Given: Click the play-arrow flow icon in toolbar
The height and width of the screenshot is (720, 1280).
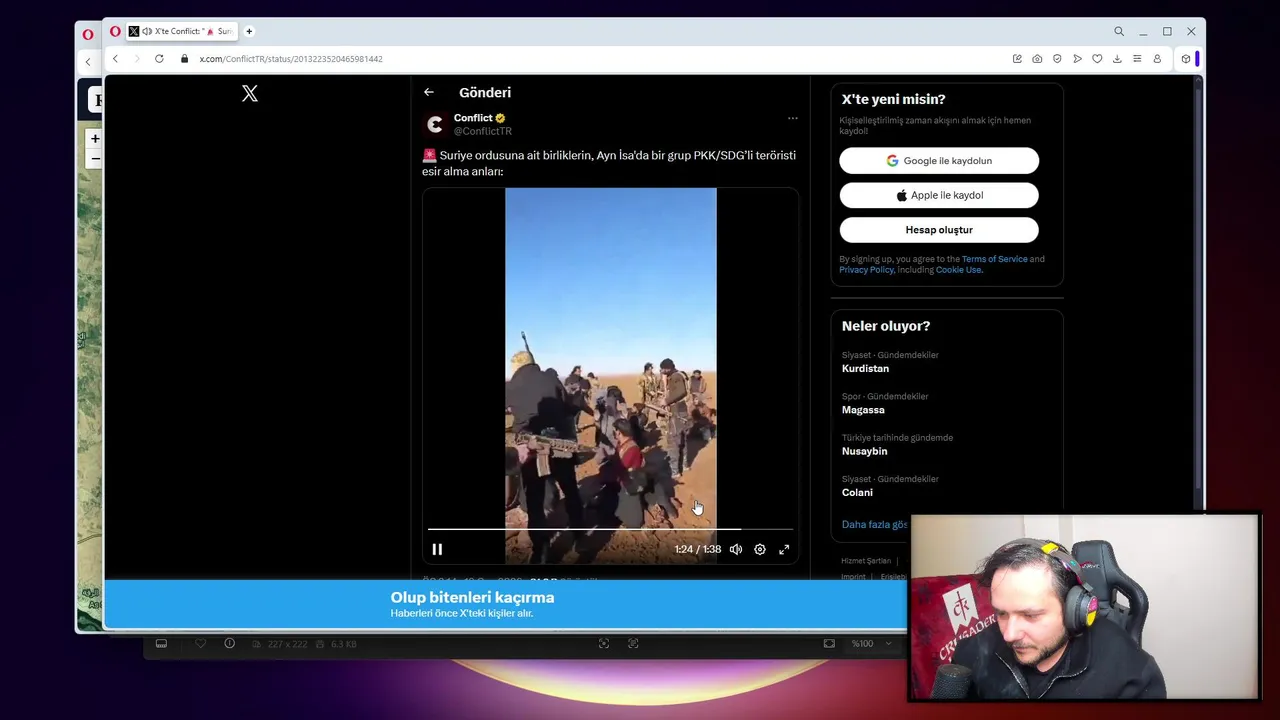Looking at the screenshot, I should click(x=1077, y=59).
